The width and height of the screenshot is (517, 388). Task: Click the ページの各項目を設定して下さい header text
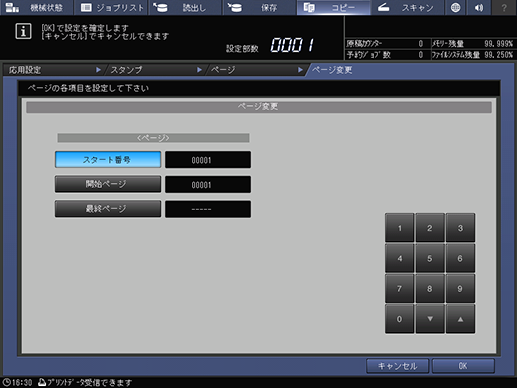point(88,88)
